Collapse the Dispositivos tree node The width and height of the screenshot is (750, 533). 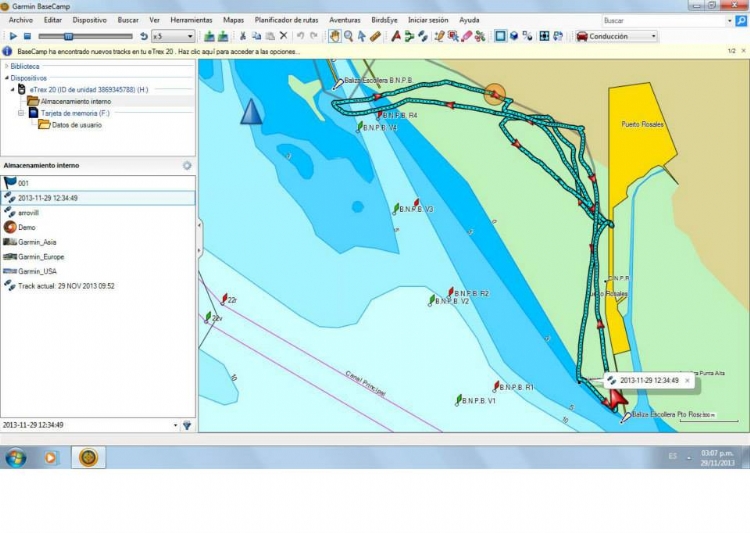[x=7, y=78]
